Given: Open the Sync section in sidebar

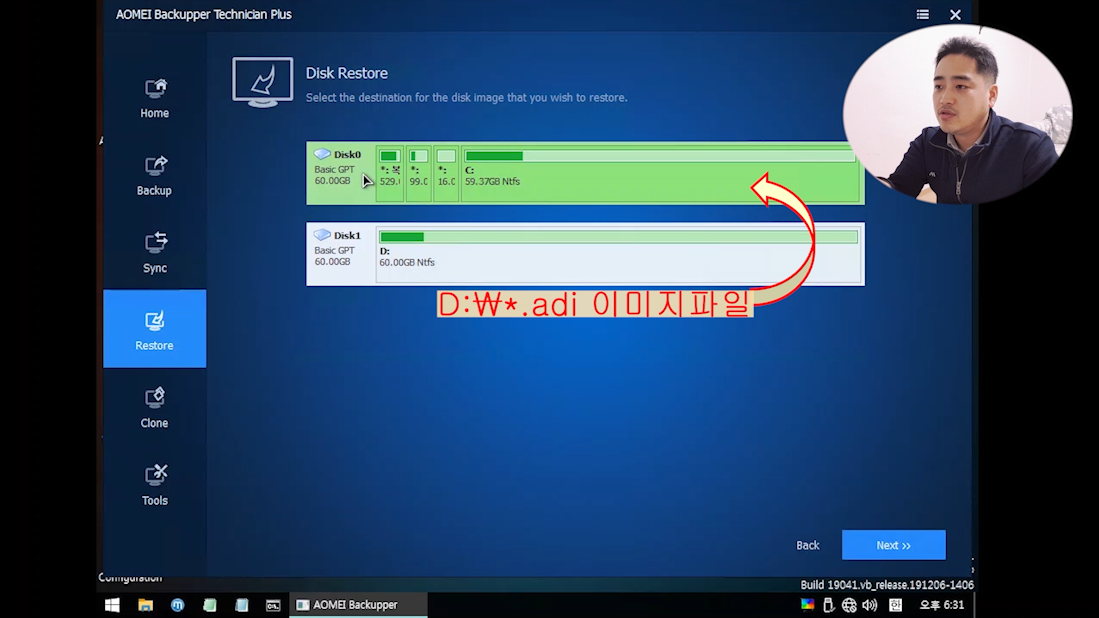Looking at the screenshot, I should (154, 253).
